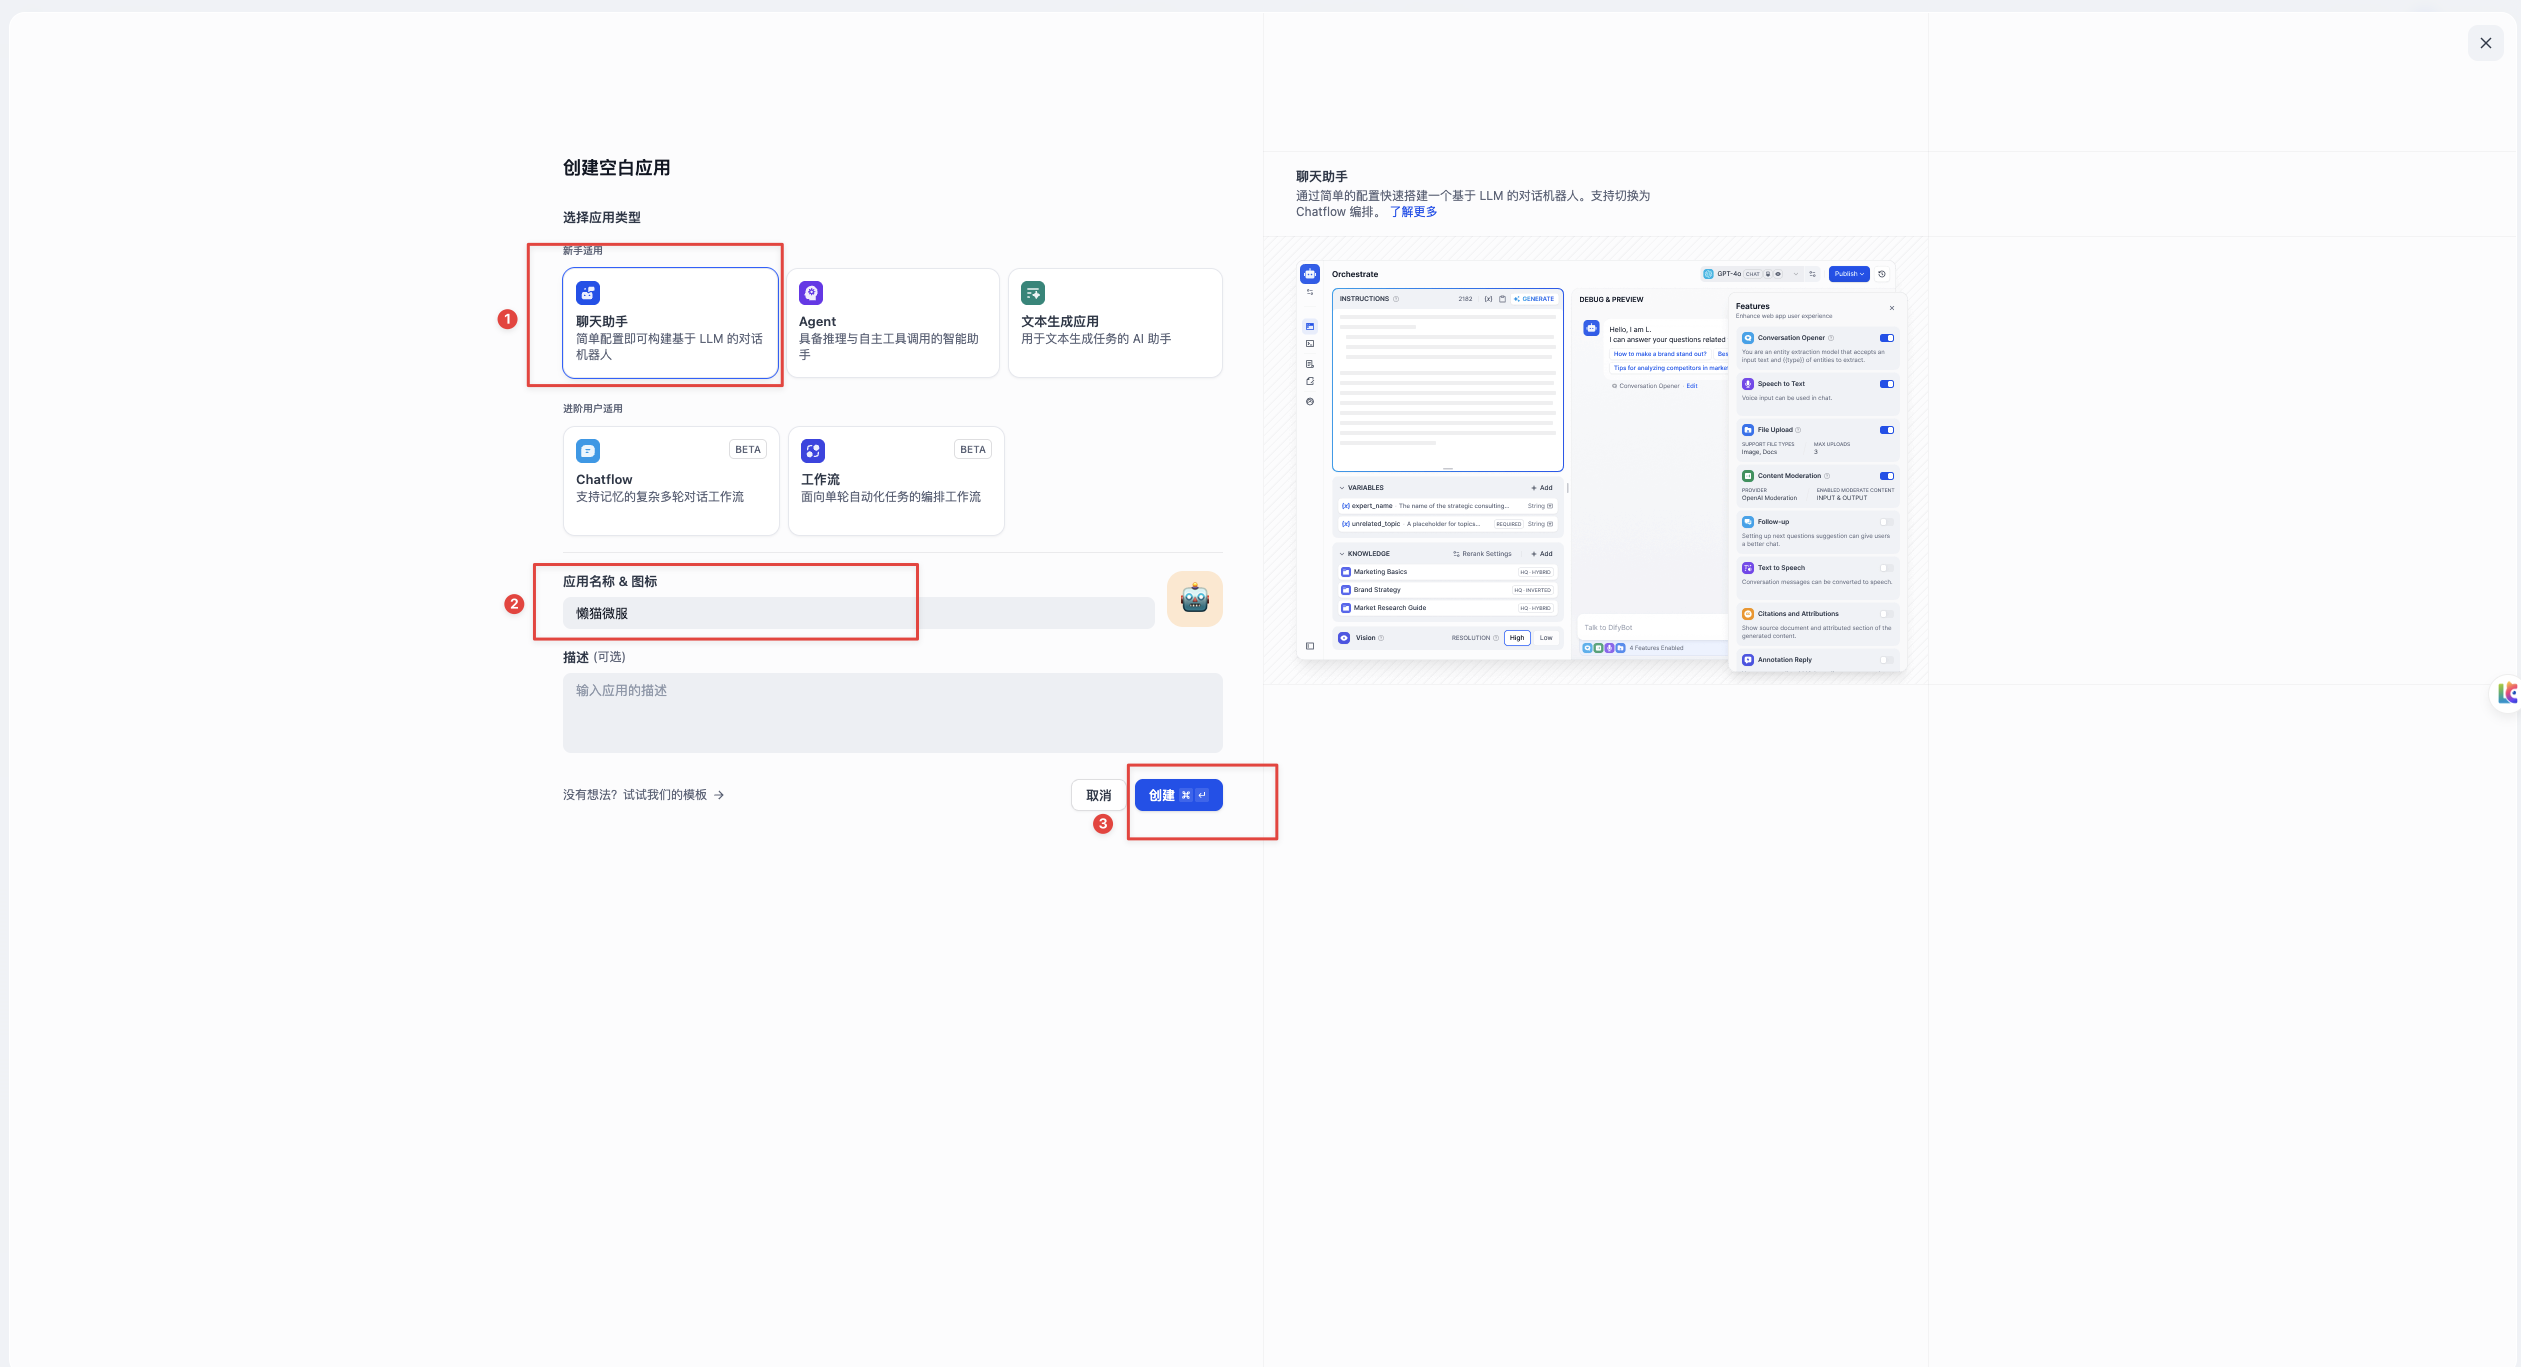Open the 了解更多 link
This screenshot has height=1367, width=2521.
tap(1413, 212)
